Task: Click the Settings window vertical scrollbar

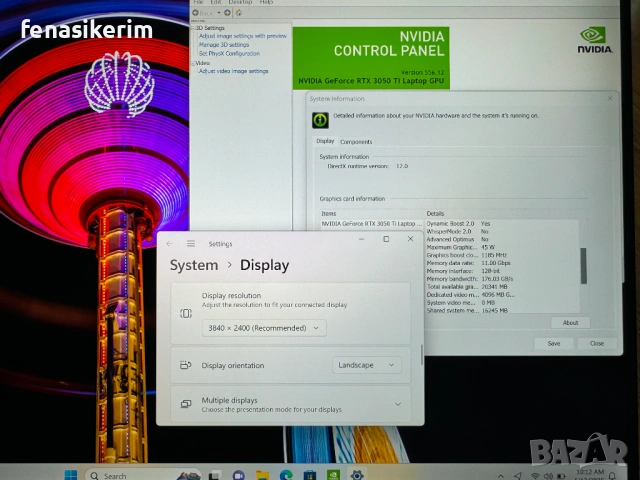Action: click(x=421, y=354)
